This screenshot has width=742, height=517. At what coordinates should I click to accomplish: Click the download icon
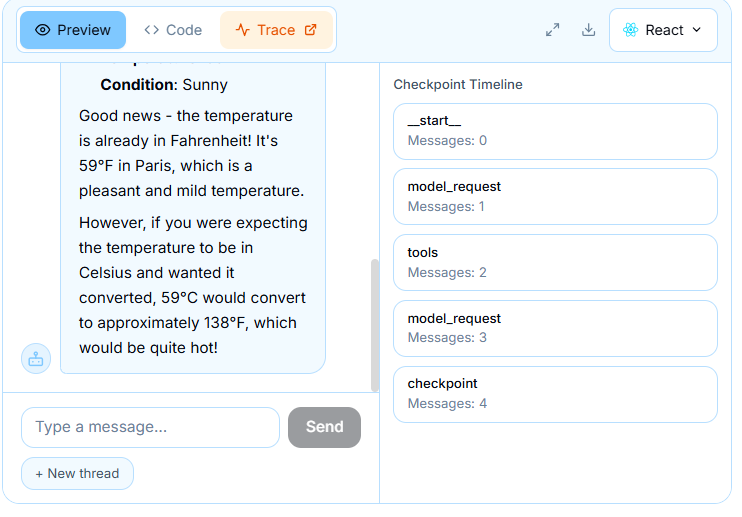point(589,30)
